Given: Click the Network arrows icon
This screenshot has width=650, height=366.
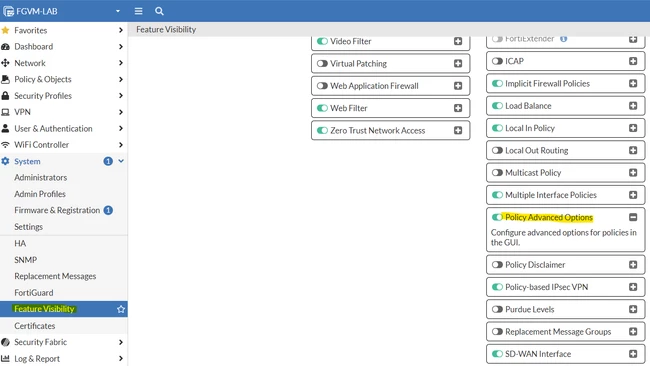Looking at the screenshot, I should tap(5, 63).
